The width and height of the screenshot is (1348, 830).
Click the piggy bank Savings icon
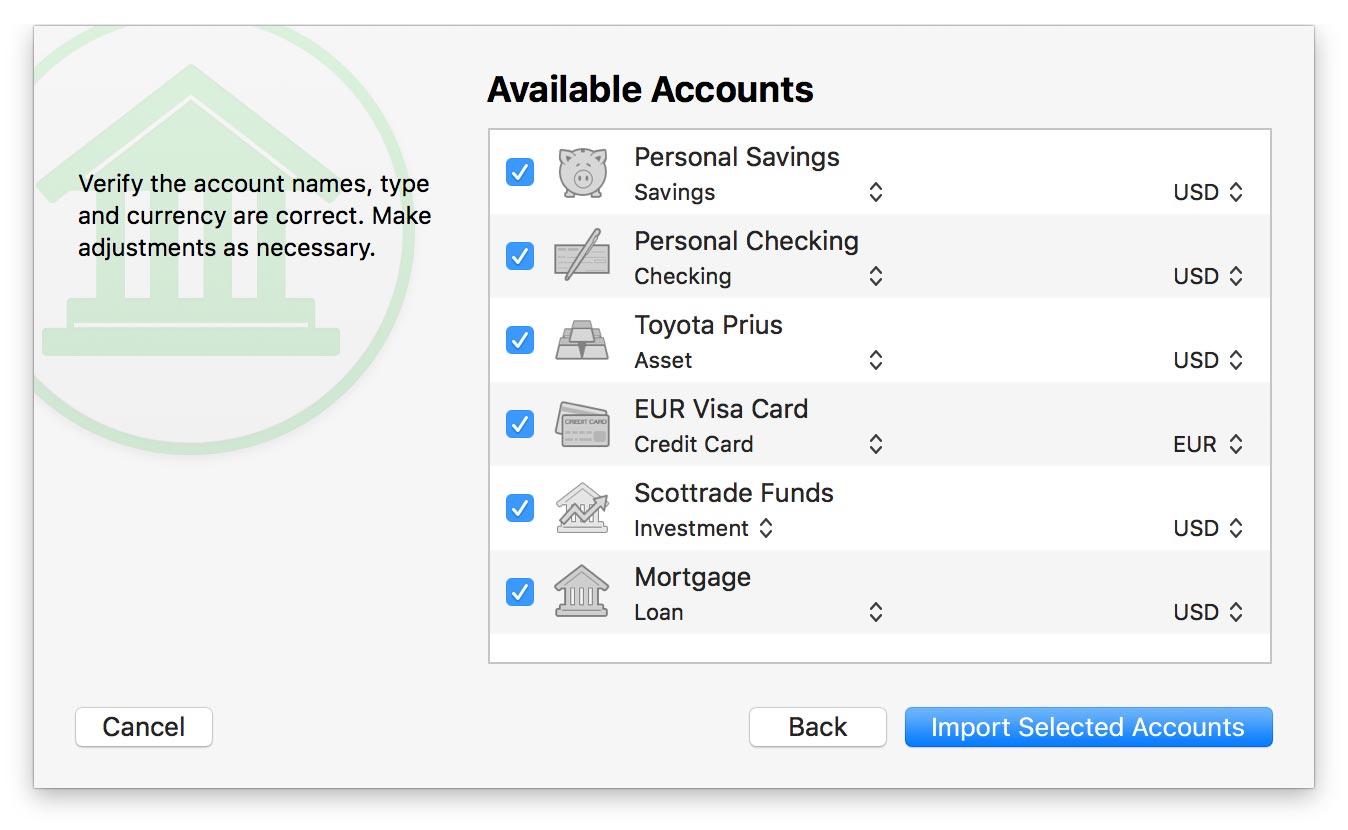pos(581,172)
